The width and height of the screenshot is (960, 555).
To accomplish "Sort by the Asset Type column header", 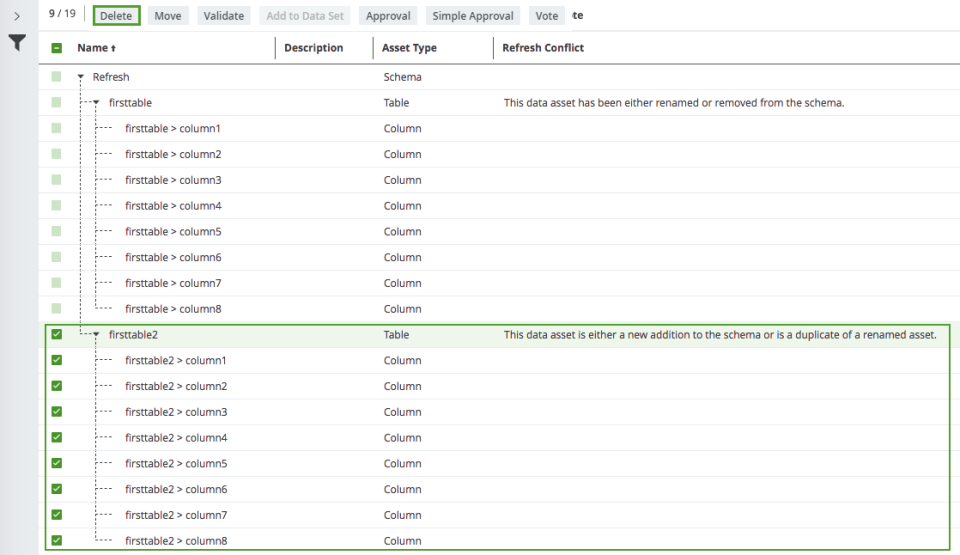I will pos(409,48).
